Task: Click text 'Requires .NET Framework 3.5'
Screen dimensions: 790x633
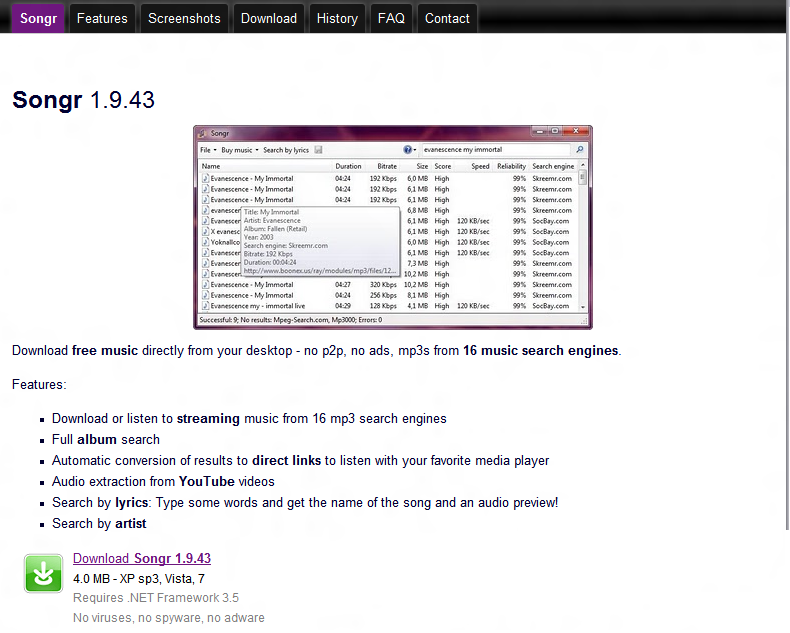Action: coord(156,598)
